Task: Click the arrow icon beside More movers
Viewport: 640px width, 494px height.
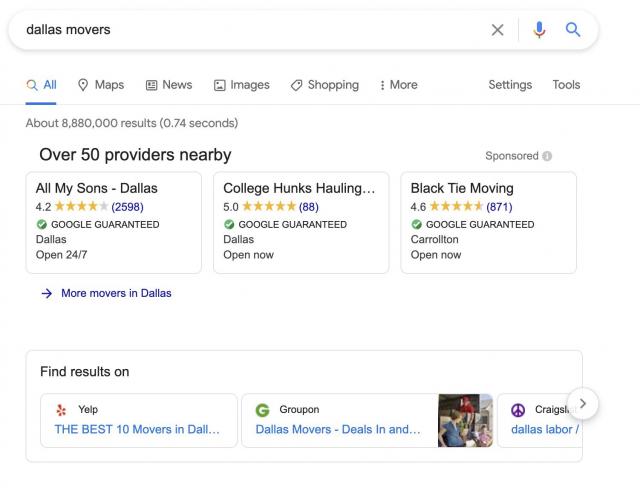Action: [x=47, y=293]
